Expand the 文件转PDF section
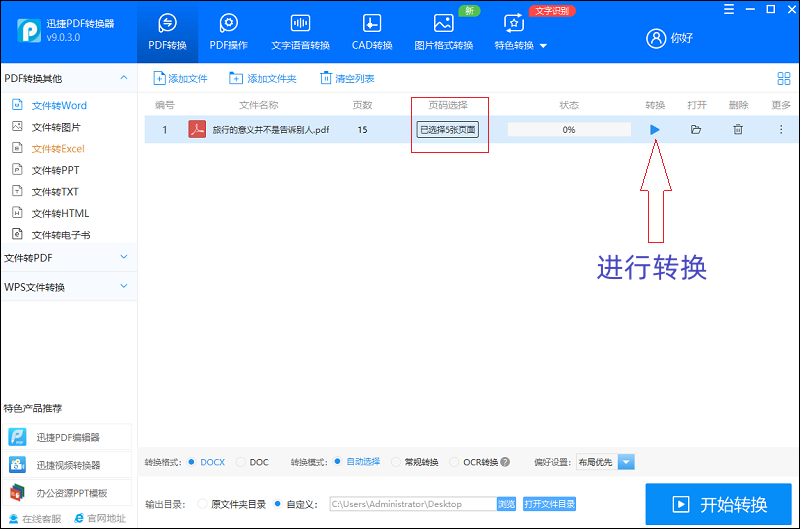Screen dimensions: 800x530 point(124,257)
